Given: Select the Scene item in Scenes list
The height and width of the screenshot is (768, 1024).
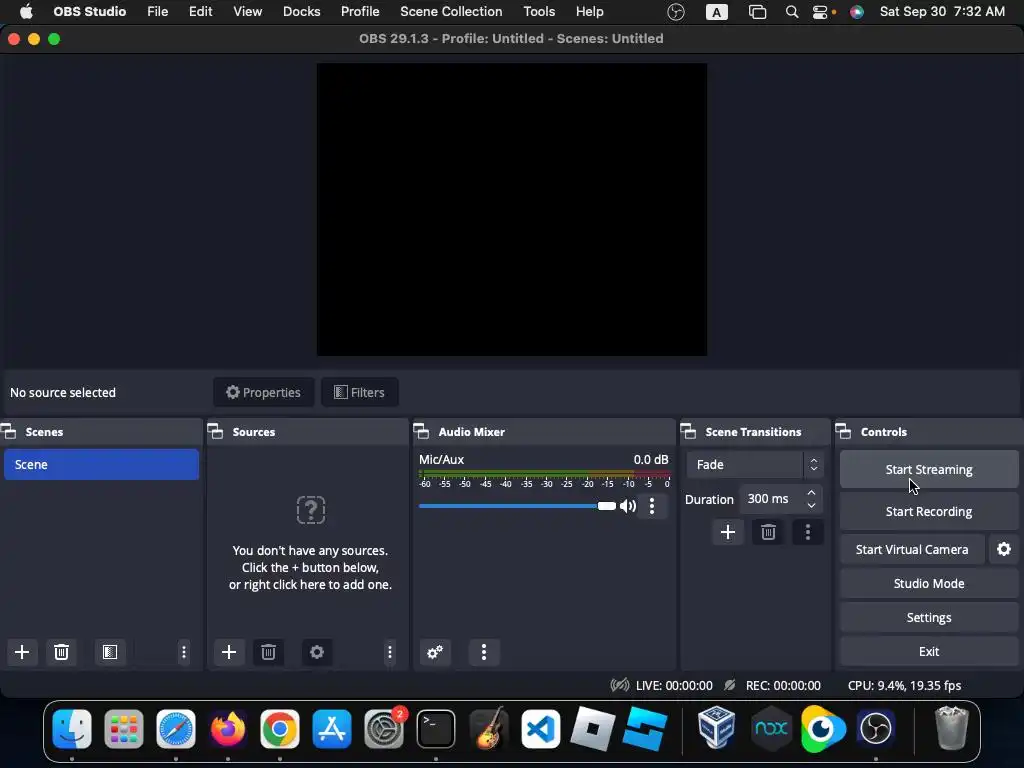Looking at the screenshot, I should (101, 464).
